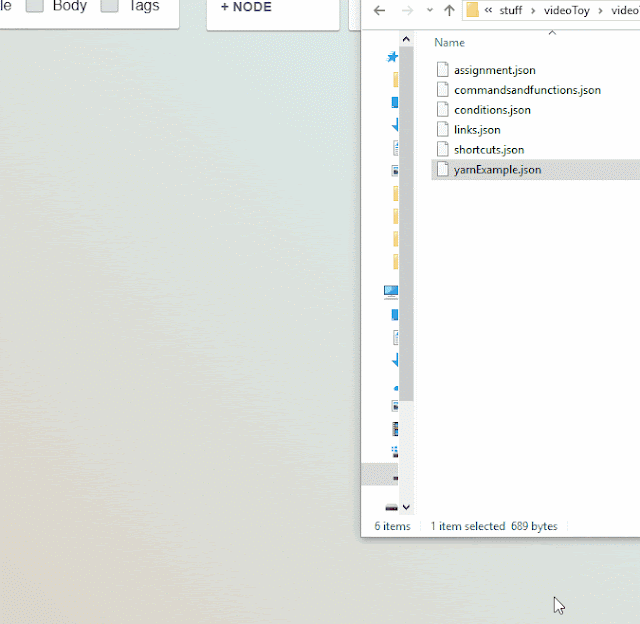
Task: Click '1 item selected 689 bytes' status text
Action: coord(494,526)
